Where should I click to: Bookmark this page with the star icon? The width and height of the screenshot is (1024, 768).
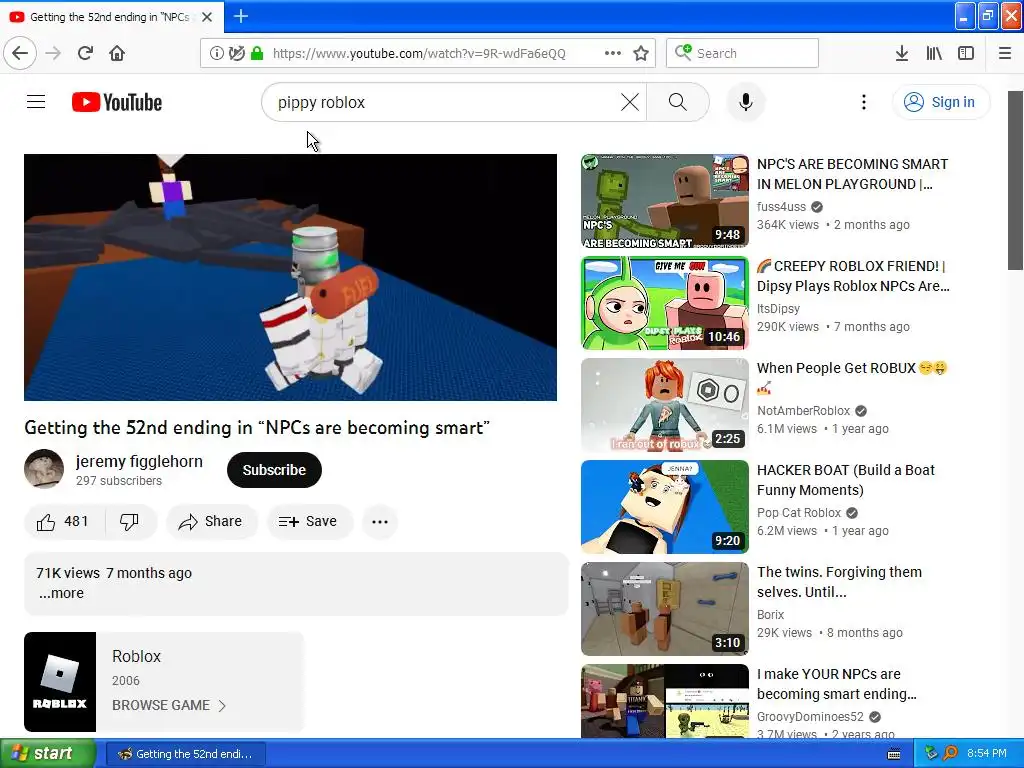click(x=641, y=53)
